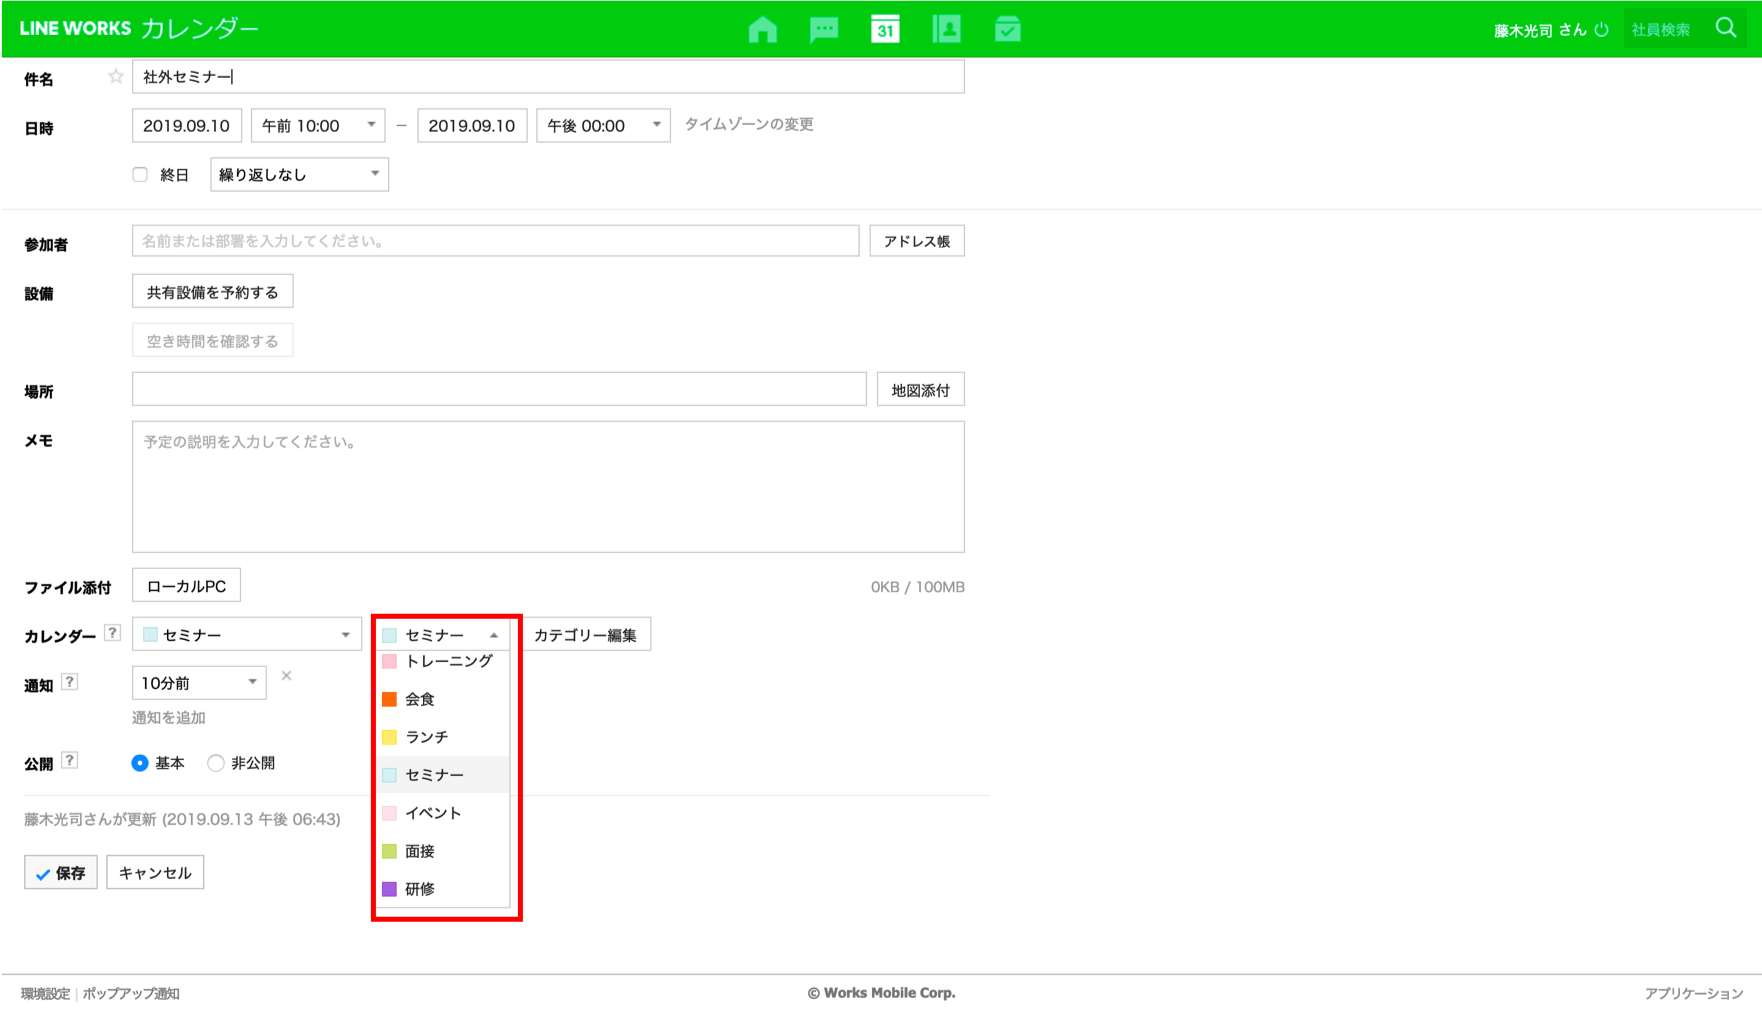Choose 会食 from the category list
Viewport: 1762px width, 1010px height.
pos(420,699)
